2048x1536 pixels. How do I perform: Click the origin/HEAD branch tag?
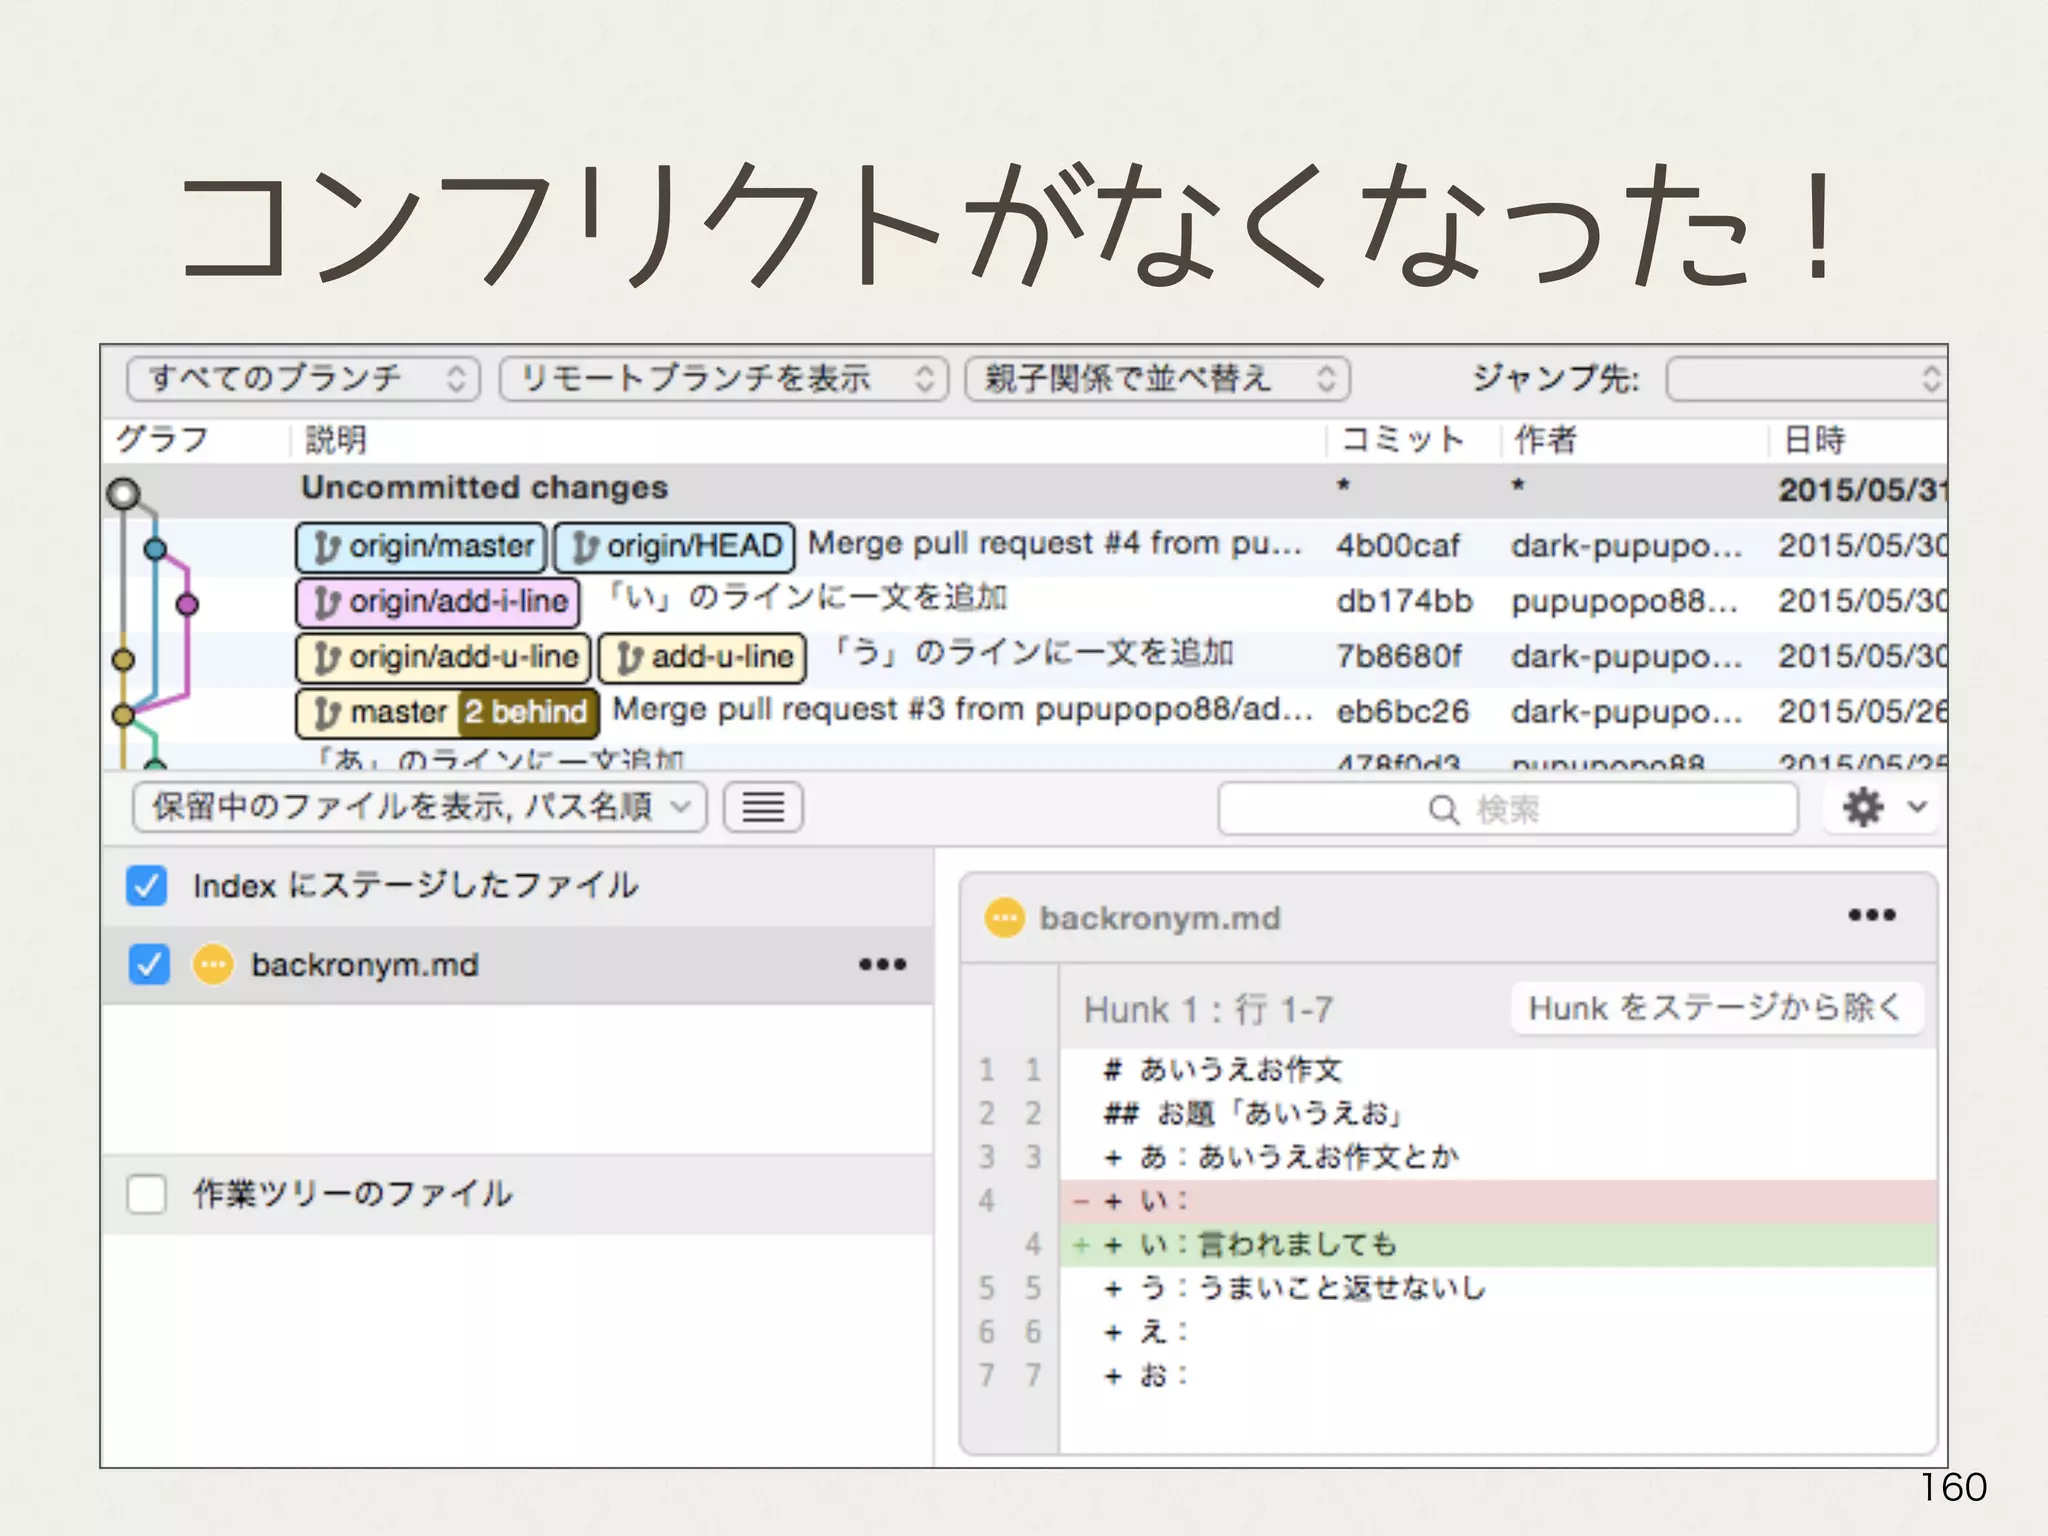(675, 546)
